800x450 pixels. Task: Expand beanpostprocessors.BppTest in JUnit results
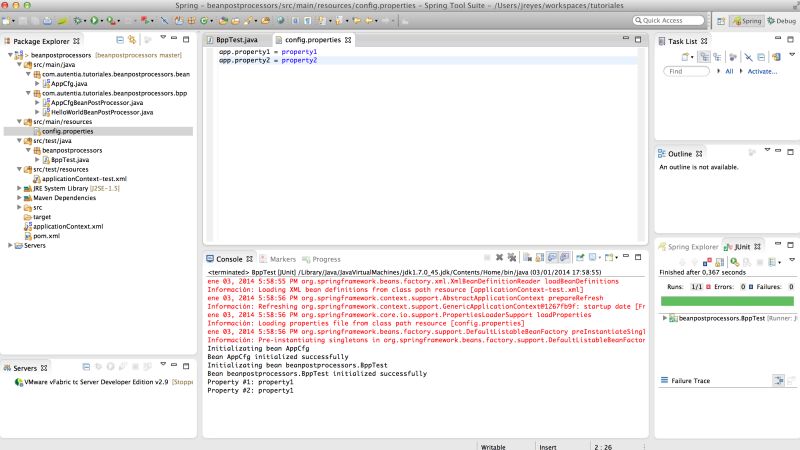(664, 318)
